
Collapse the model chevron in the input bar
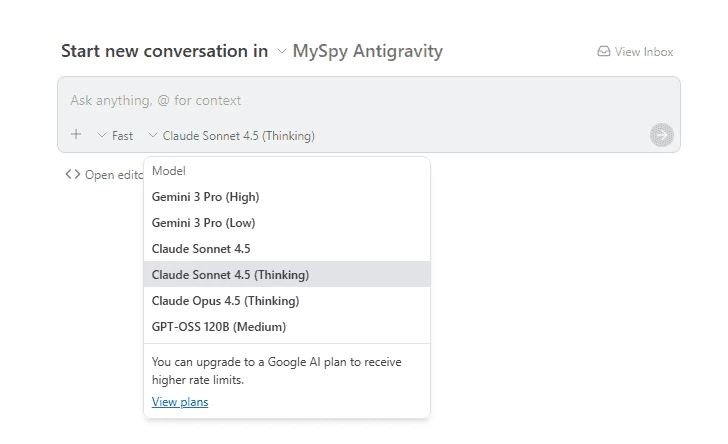click(x=152, y=136)
